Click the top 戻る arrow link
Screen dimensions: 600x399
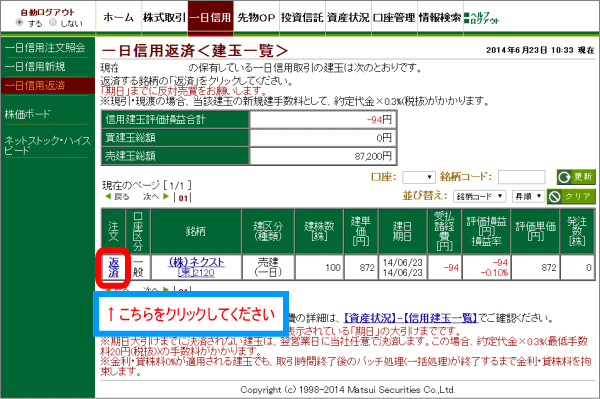point(117,197)
